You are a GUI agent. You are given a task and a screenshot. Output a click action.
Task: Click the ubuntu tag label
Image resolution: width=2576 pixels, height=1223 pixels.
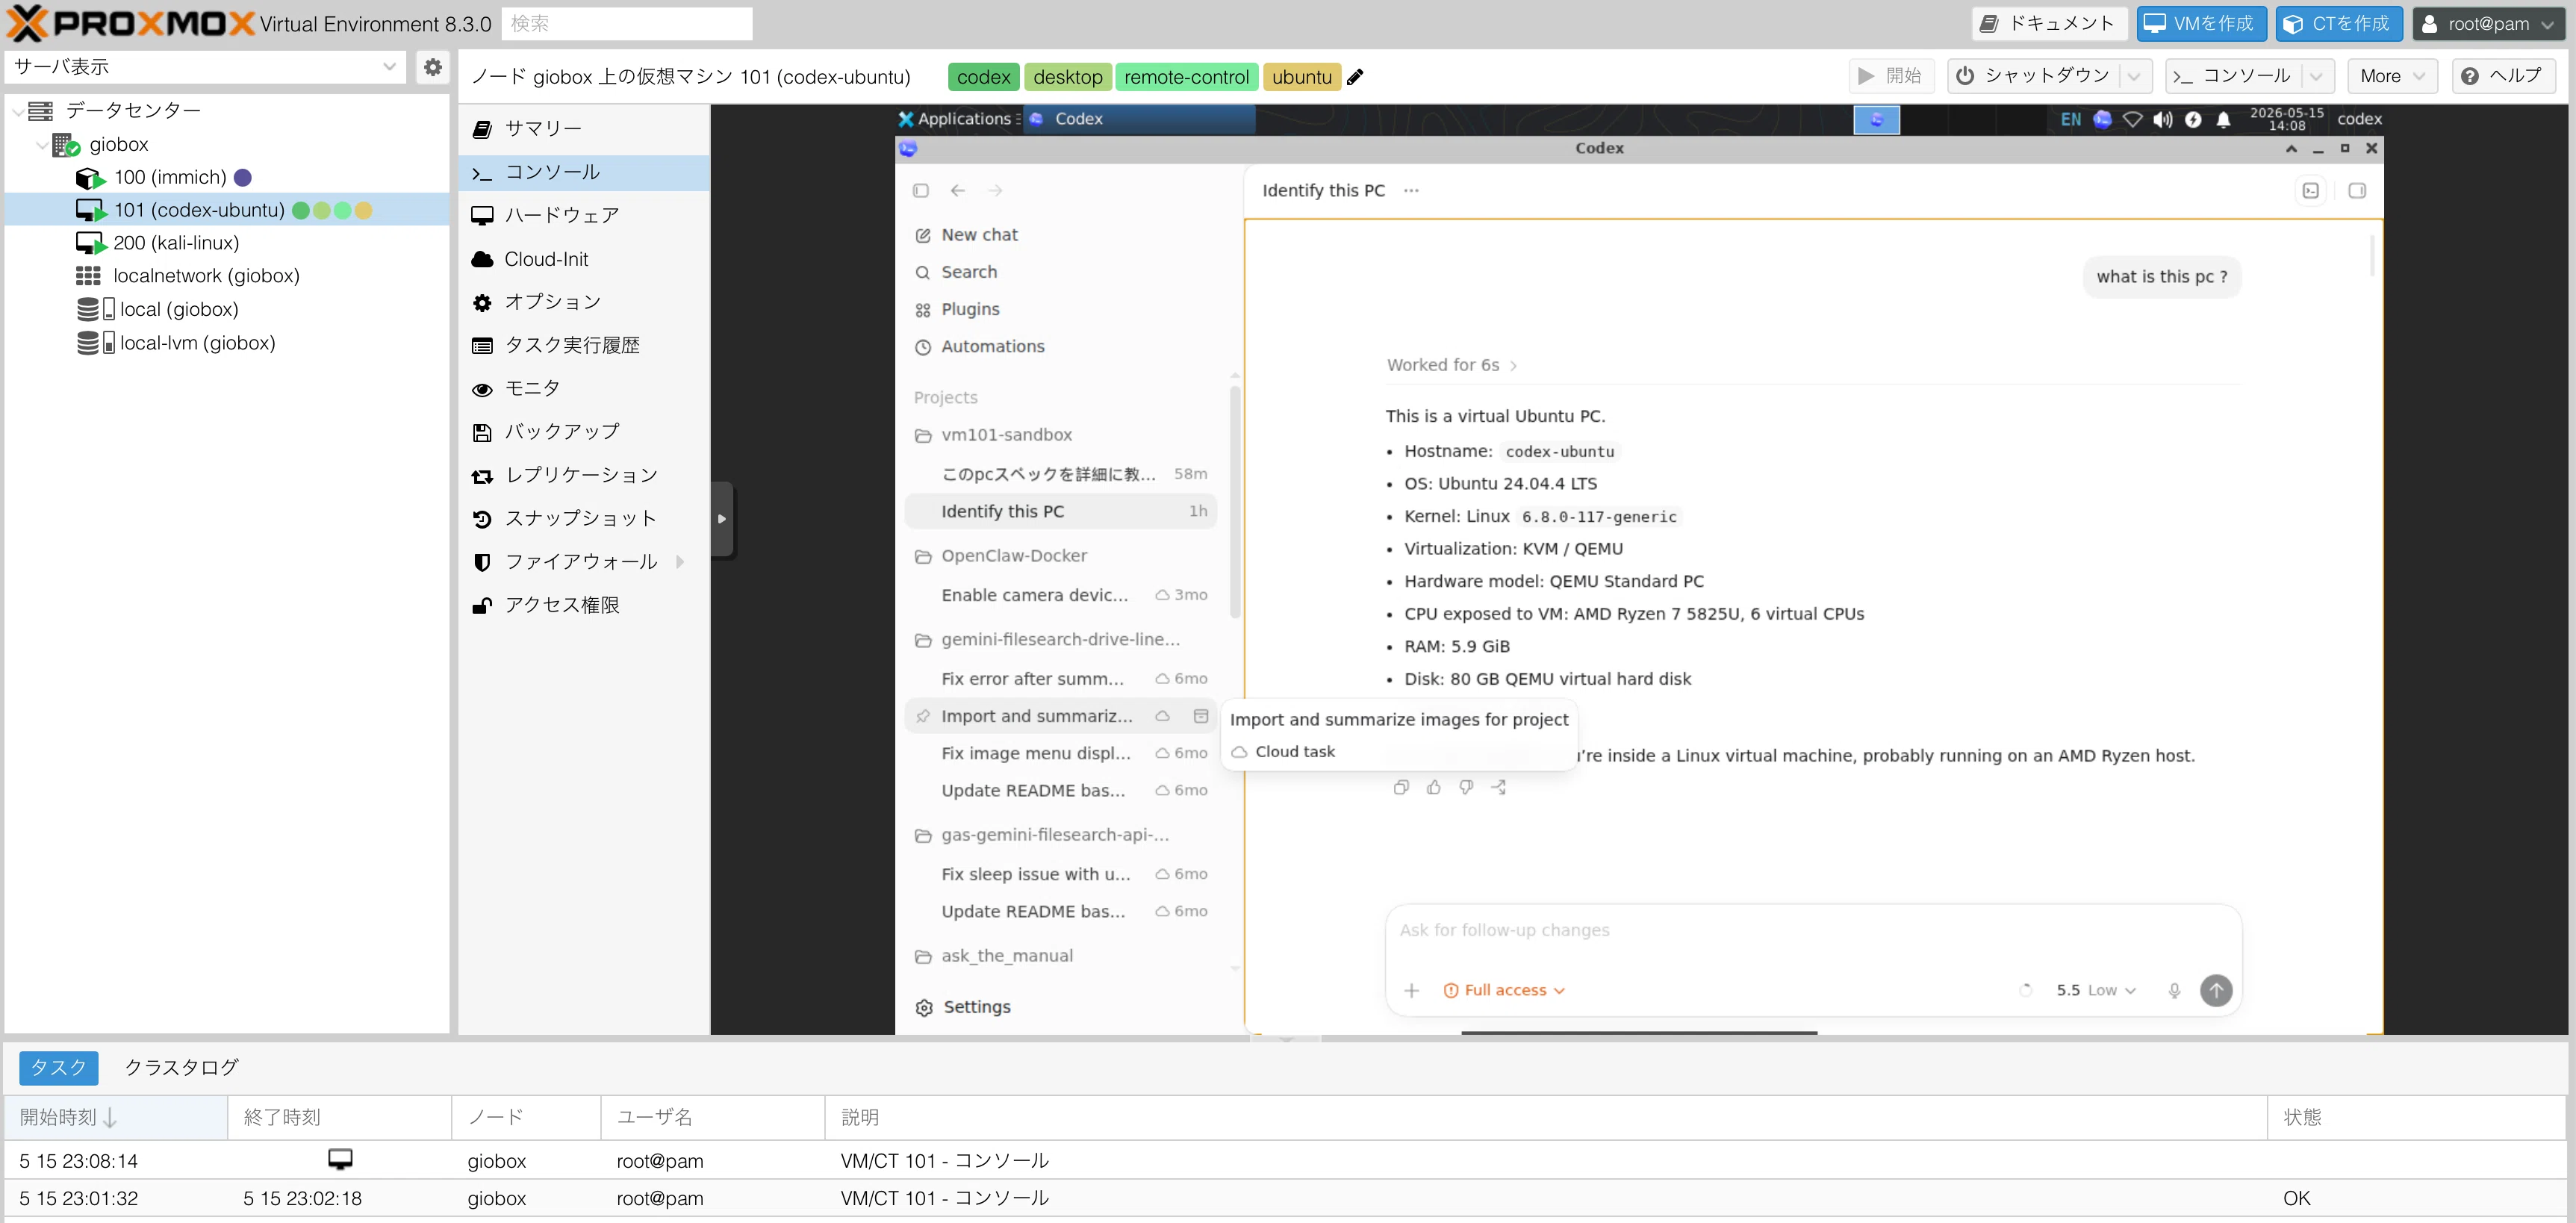click(1301, 77)
